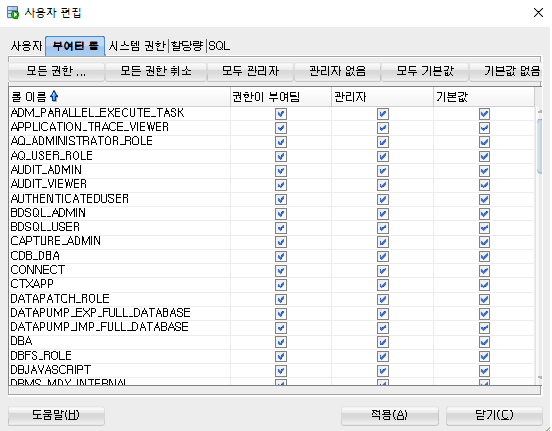Click the vertical scrollbar thumb of role list
Viewport: 552px width, 431px height.
[540, 146]
